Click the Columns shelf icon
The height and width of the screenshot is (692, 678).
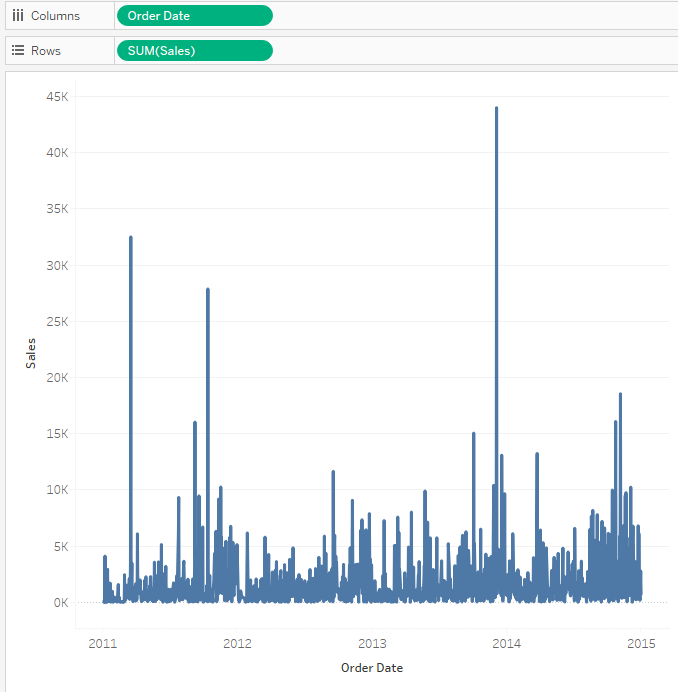[17, 16]
